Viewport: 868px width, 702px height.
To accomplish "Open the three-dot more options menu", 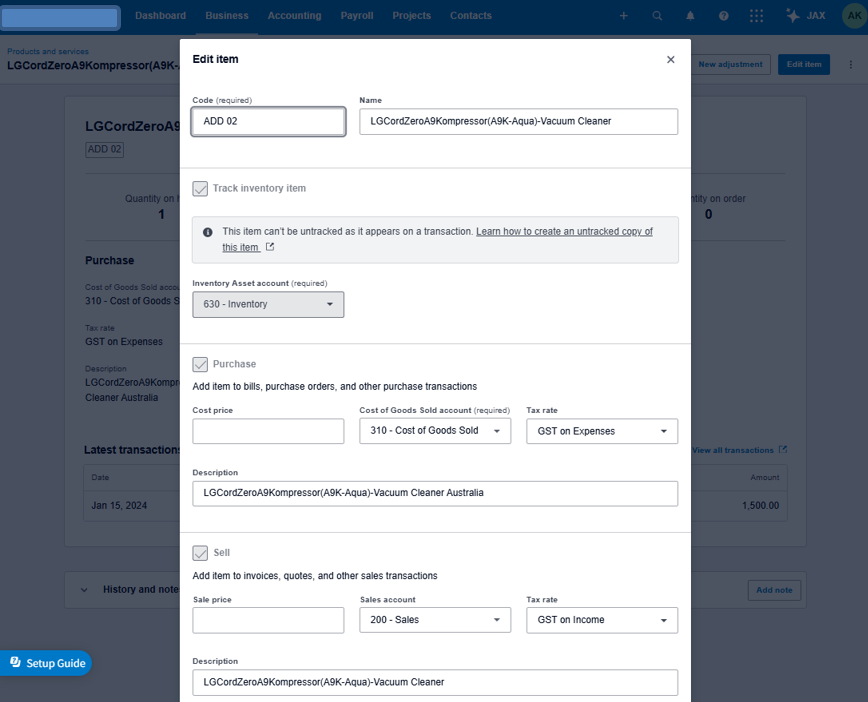I will click(x=850, y=65).
